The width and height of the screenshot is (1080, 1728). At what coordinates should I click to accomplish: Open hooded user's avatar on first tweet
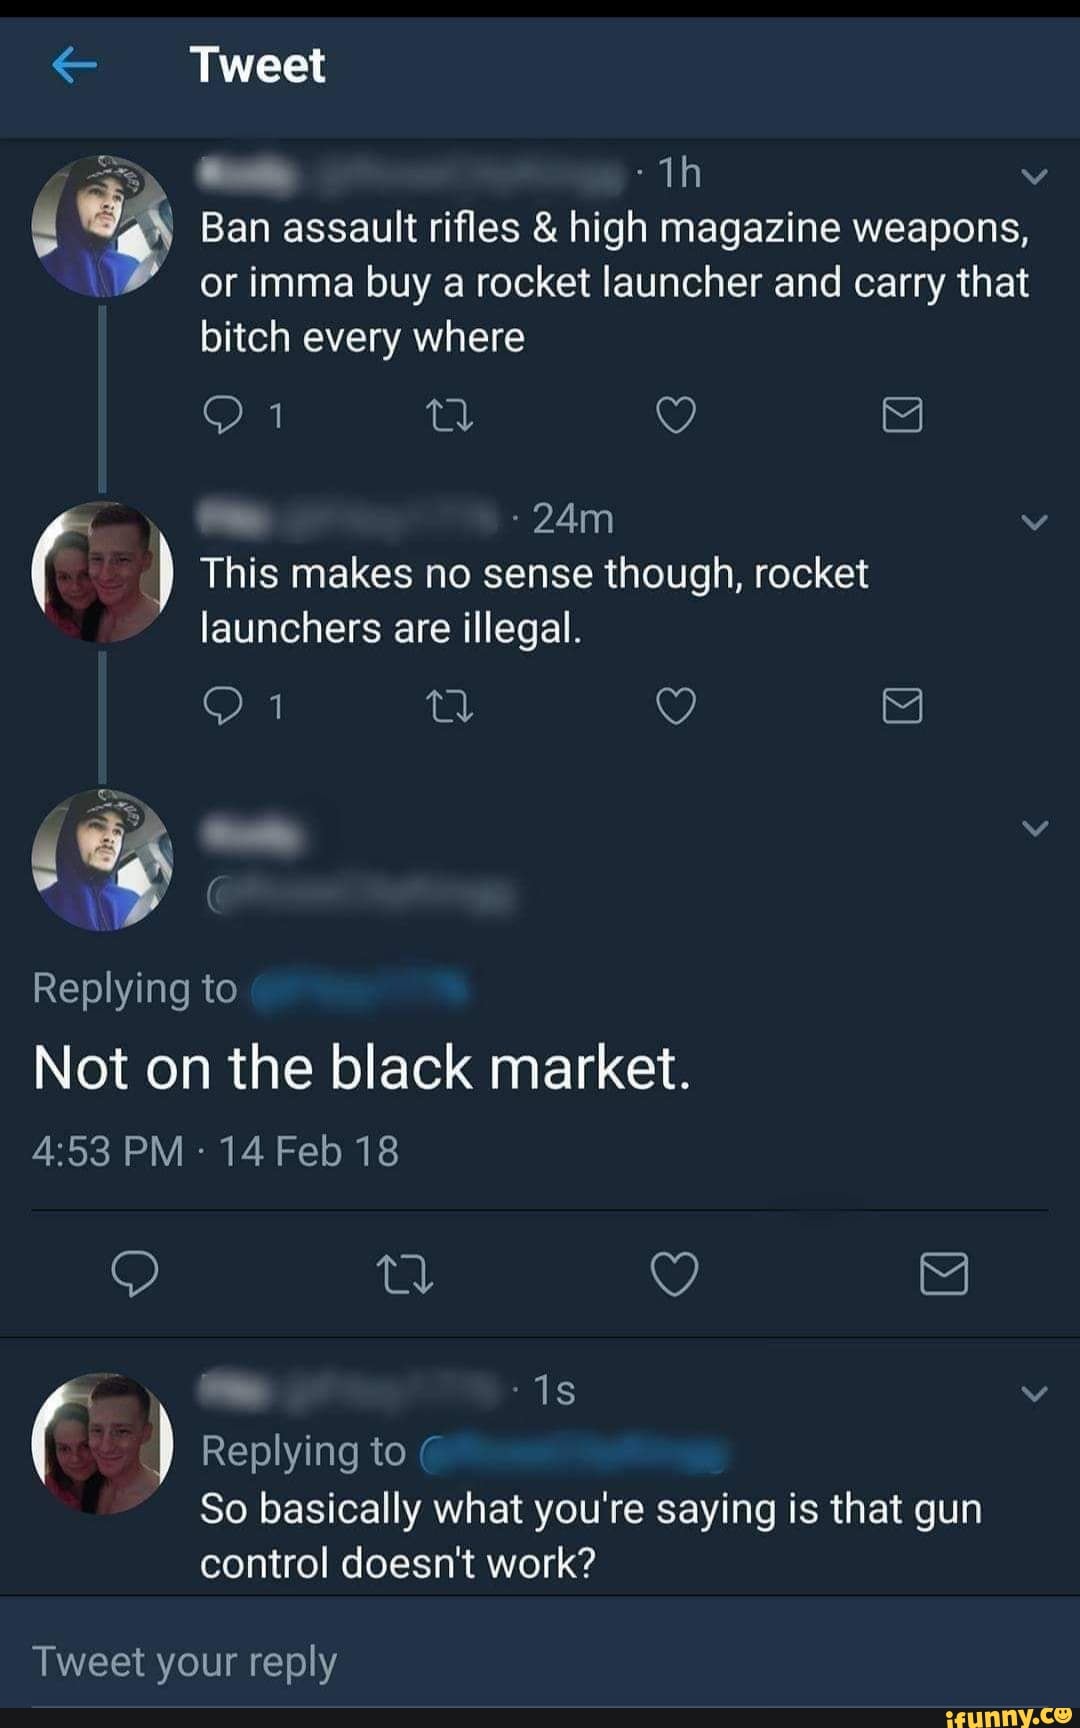click(102, 227)
